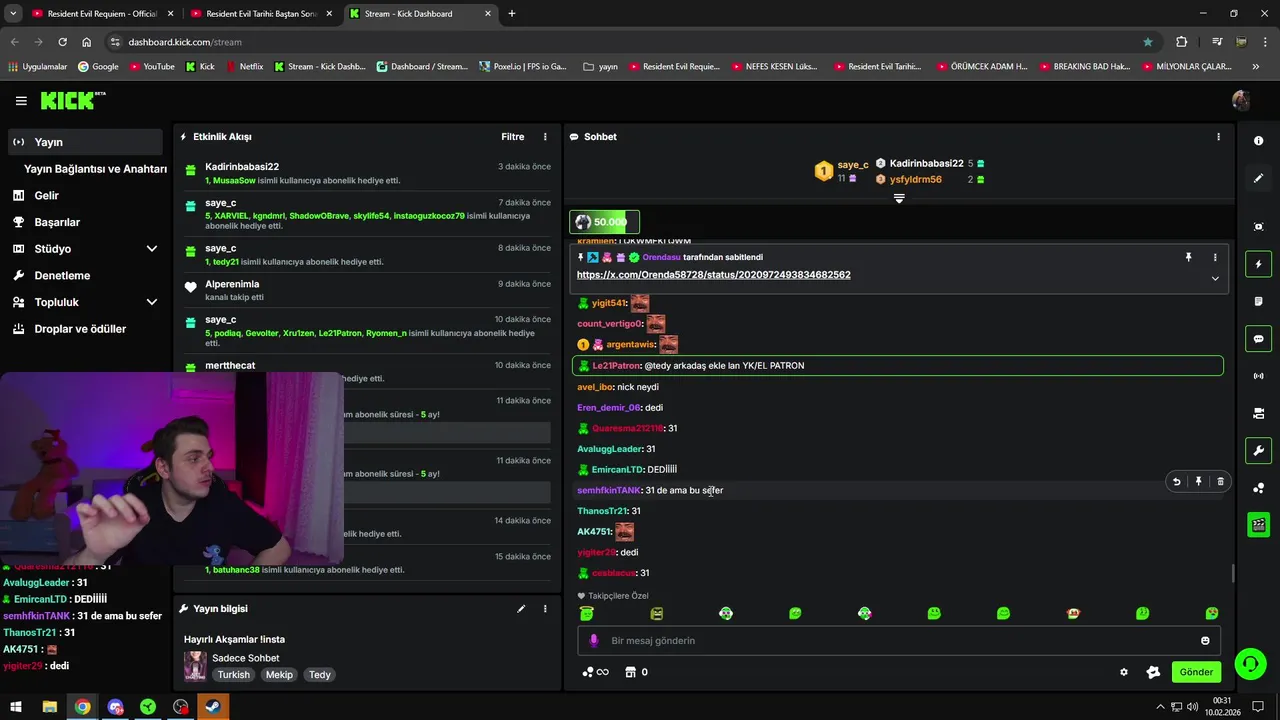
Task: Open the green headset support button
Action: (x=1250, y=664)
